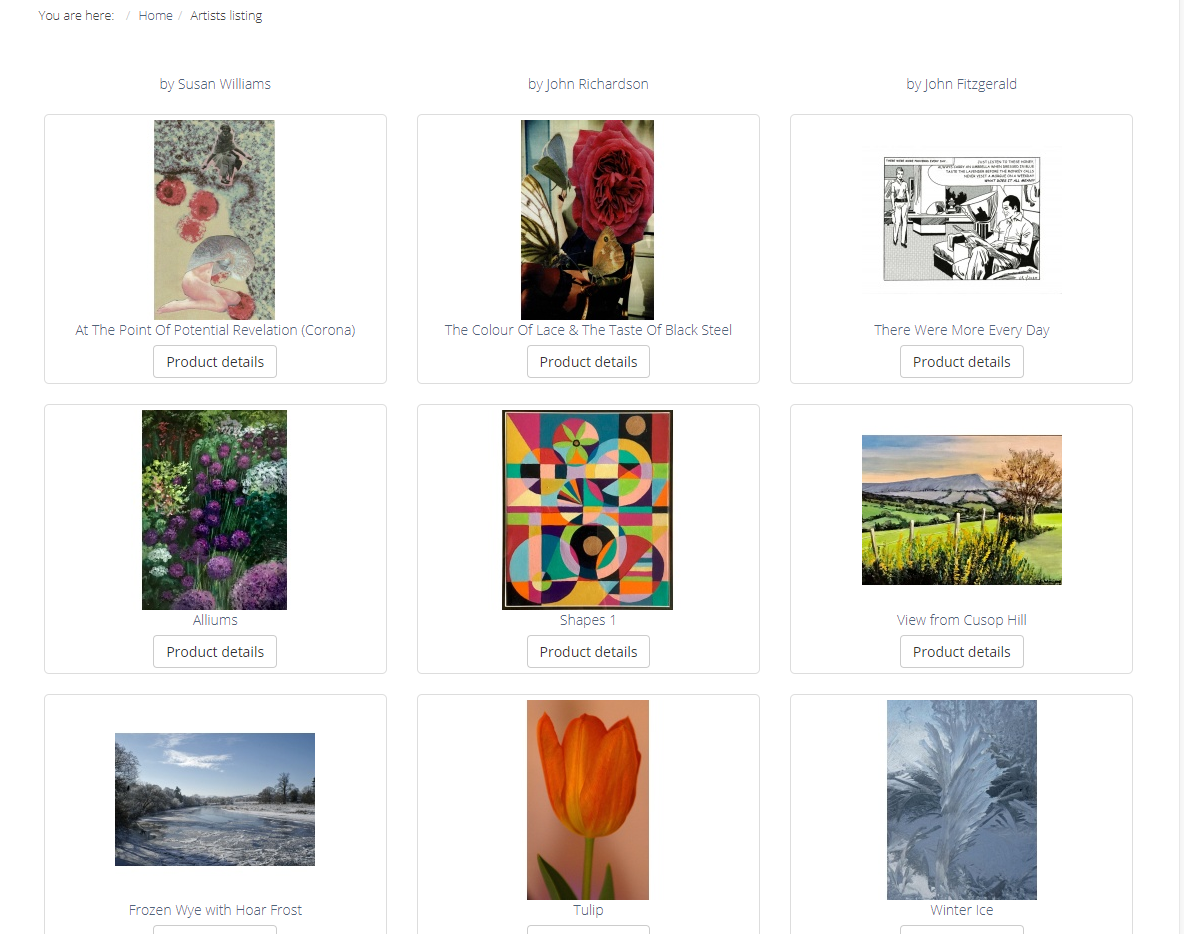View Product details for Black Steel artwork
Image resolution: width=1184 pixels, height=934 pixels.
tap(588, 362)
